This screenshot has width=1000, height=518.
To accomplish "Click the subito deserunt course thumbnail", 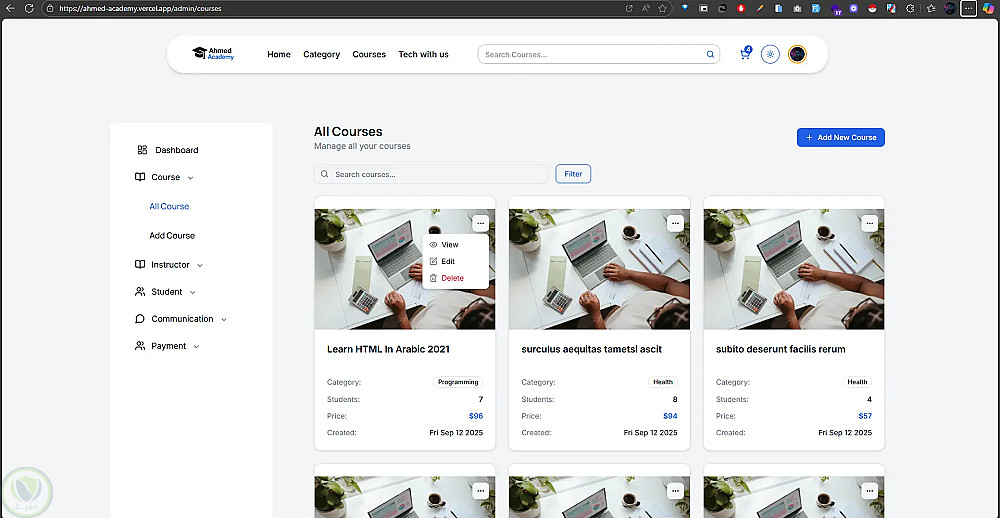I will tap(793, 269).
